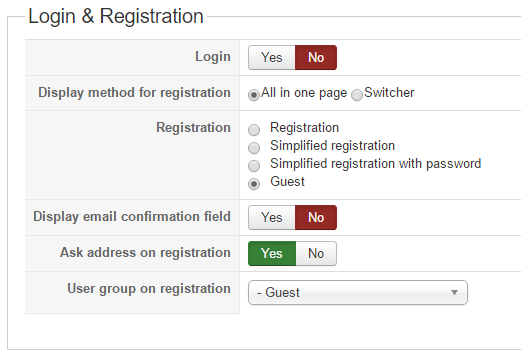Select All in one page radio button

[254, 95]
